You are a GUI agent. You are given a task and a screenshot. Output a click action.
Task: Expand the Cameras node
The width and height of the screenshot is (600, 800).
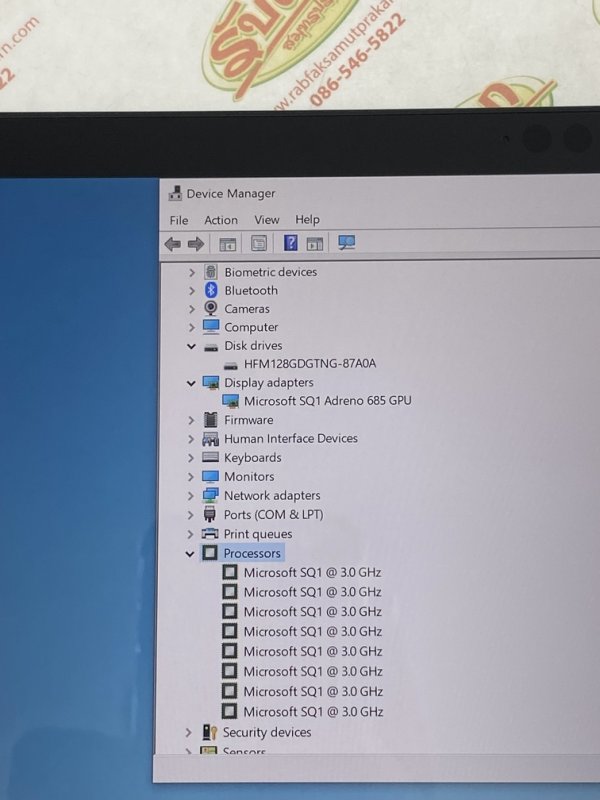[192, 309]
